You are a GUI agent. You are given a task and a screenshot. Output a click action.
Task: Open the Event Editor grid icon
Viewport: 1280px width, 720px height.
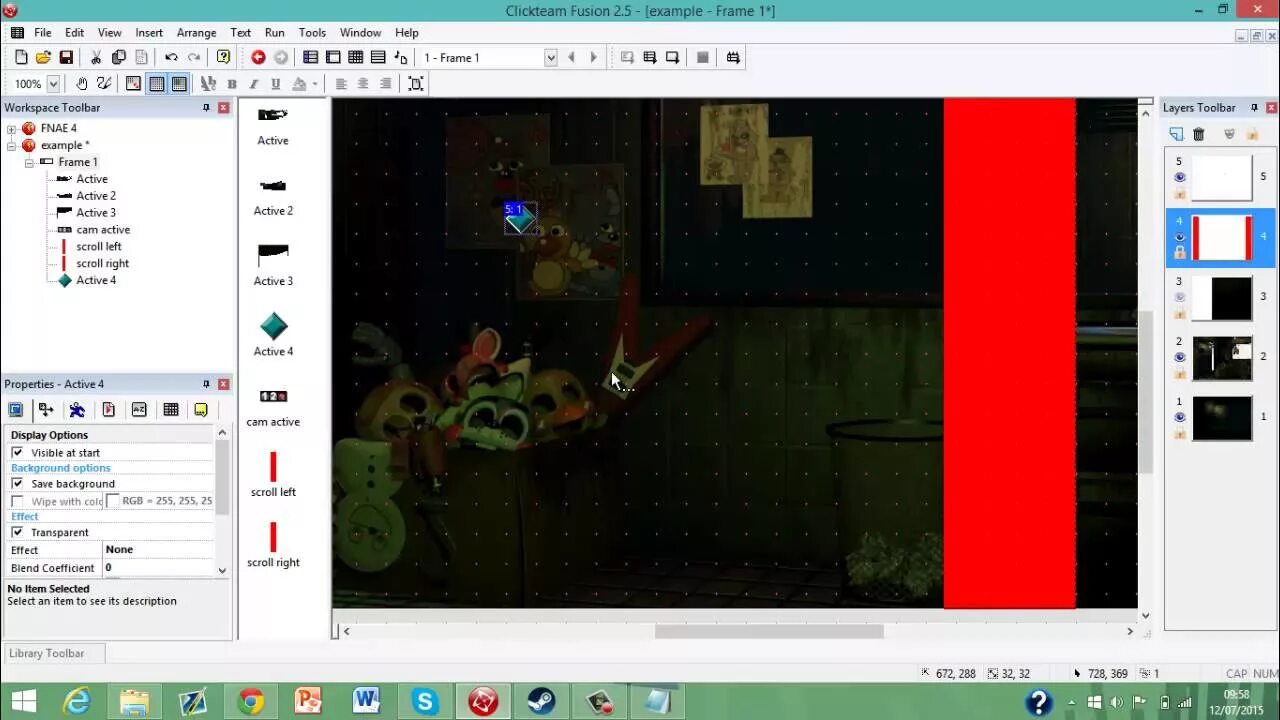click(x=355, y=58)
